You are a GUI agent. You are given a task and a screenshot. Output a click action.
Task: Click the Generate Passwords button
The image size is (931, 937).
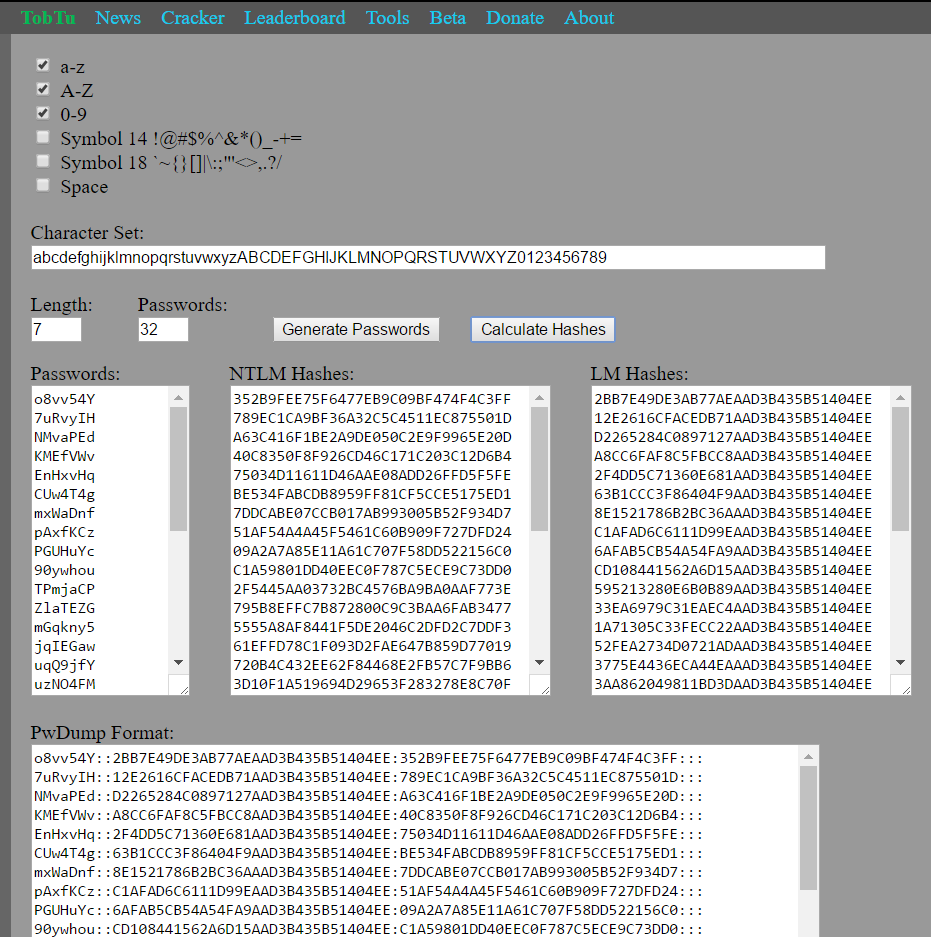click(356, 329)
